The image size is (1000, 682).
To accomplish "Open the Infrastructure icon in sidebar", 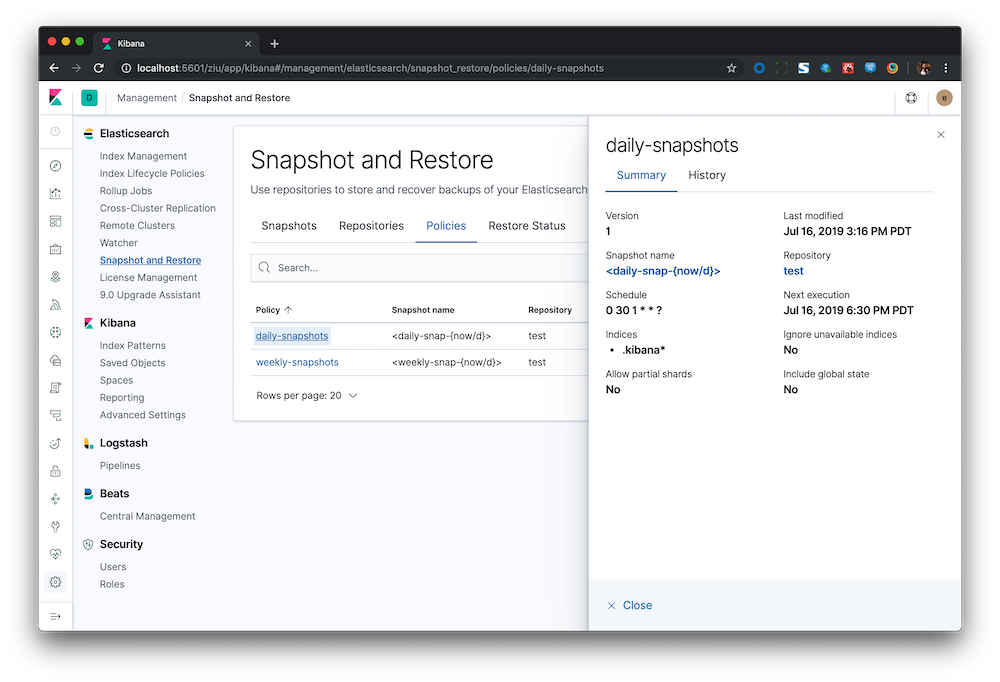I will pyautogui.click(x=55, y=360).
